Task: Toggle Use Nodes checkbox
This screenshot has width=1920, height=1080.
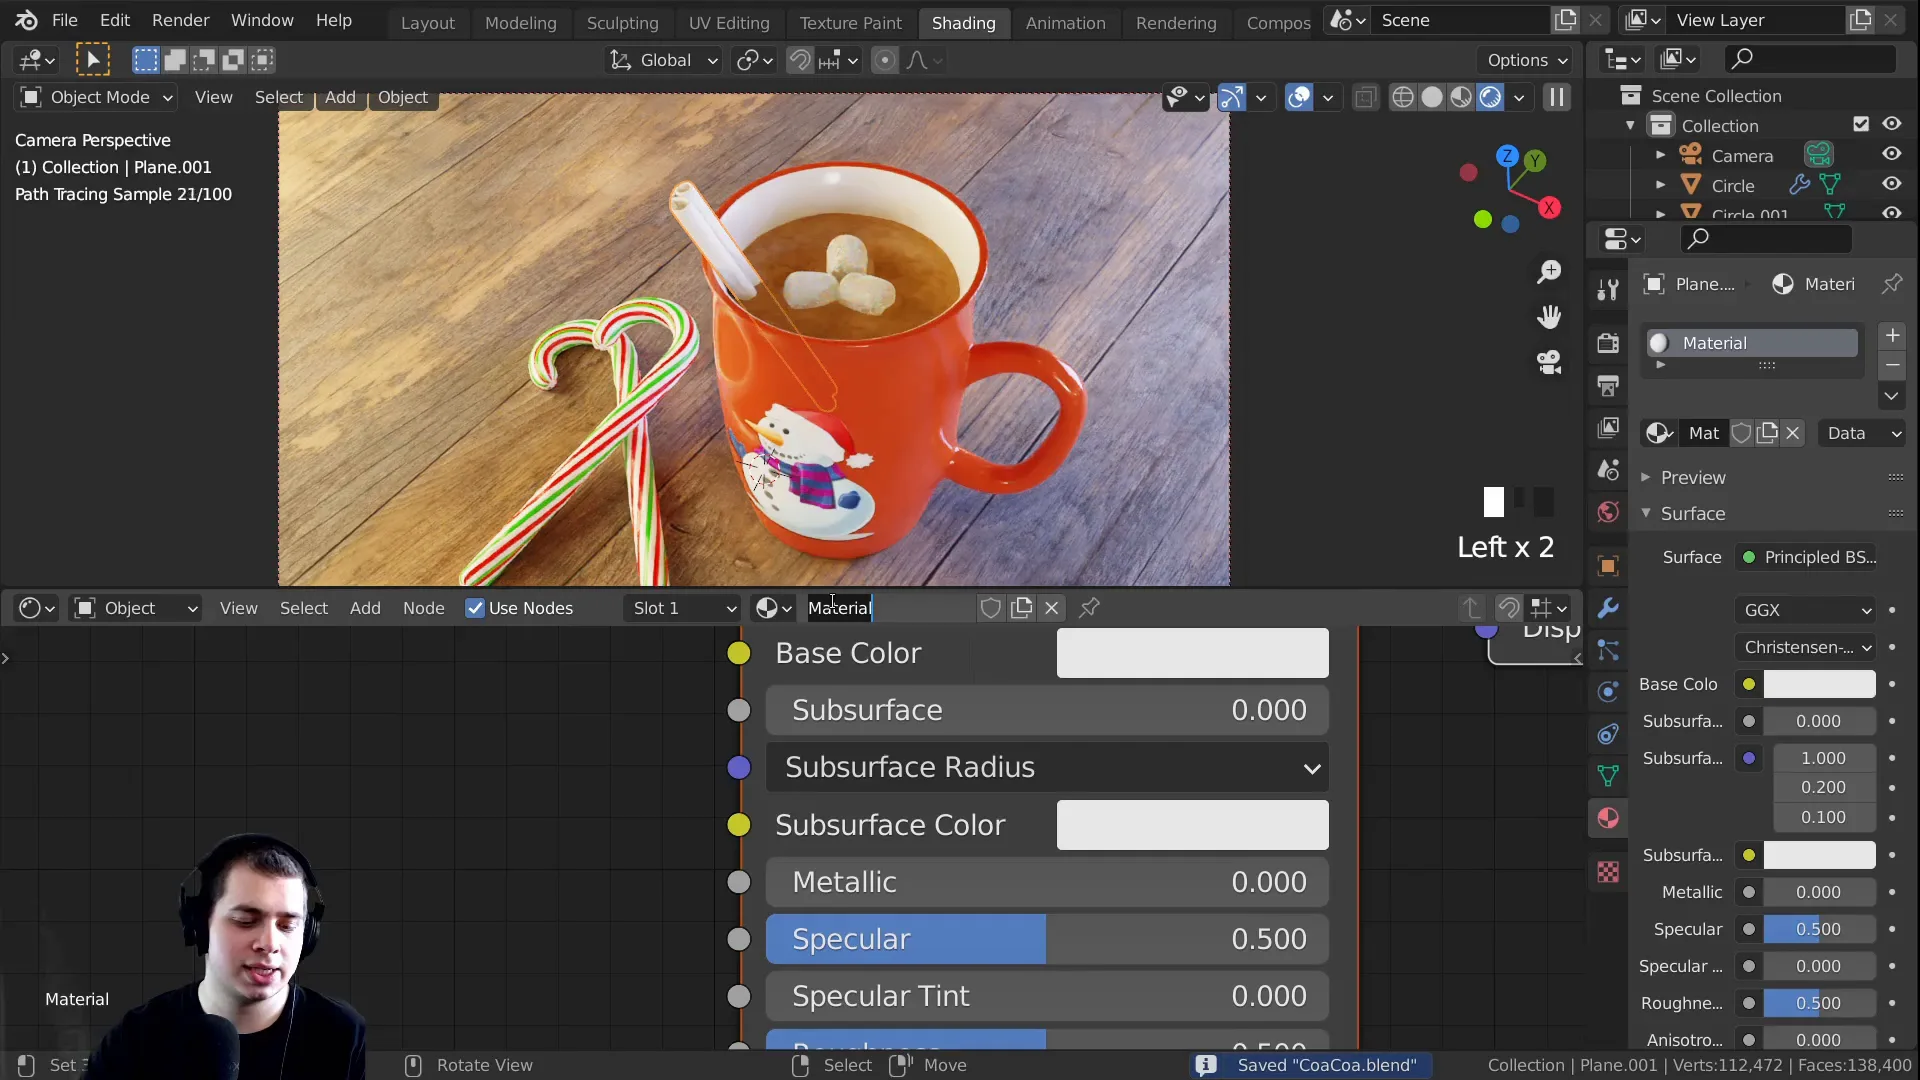Action: (475, 608)
